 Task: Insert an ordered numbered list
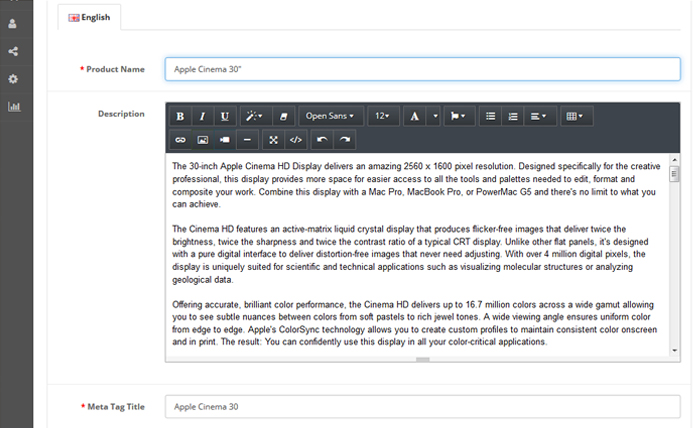[x=513, y=116]
